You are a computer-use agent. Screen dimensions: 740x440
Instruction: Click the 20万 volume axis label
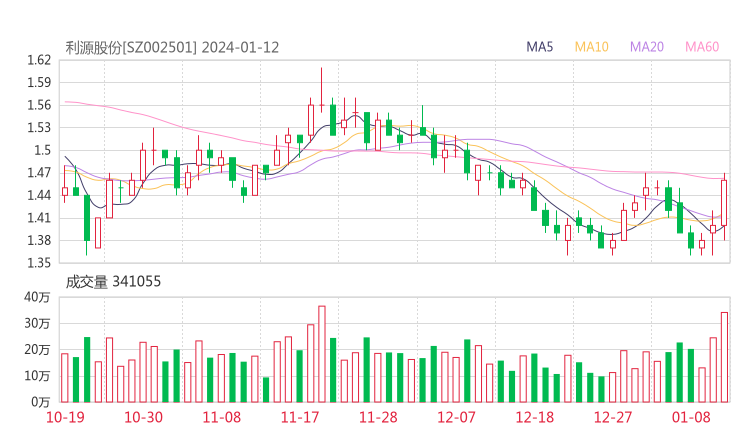point(37,350)
